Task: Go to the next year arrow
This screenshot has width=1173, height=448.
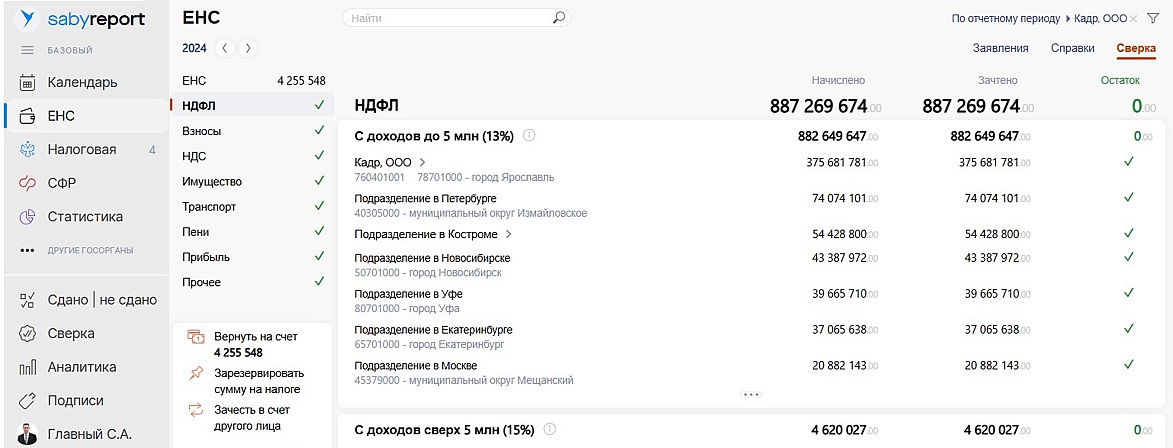Action: pos(248,48)
